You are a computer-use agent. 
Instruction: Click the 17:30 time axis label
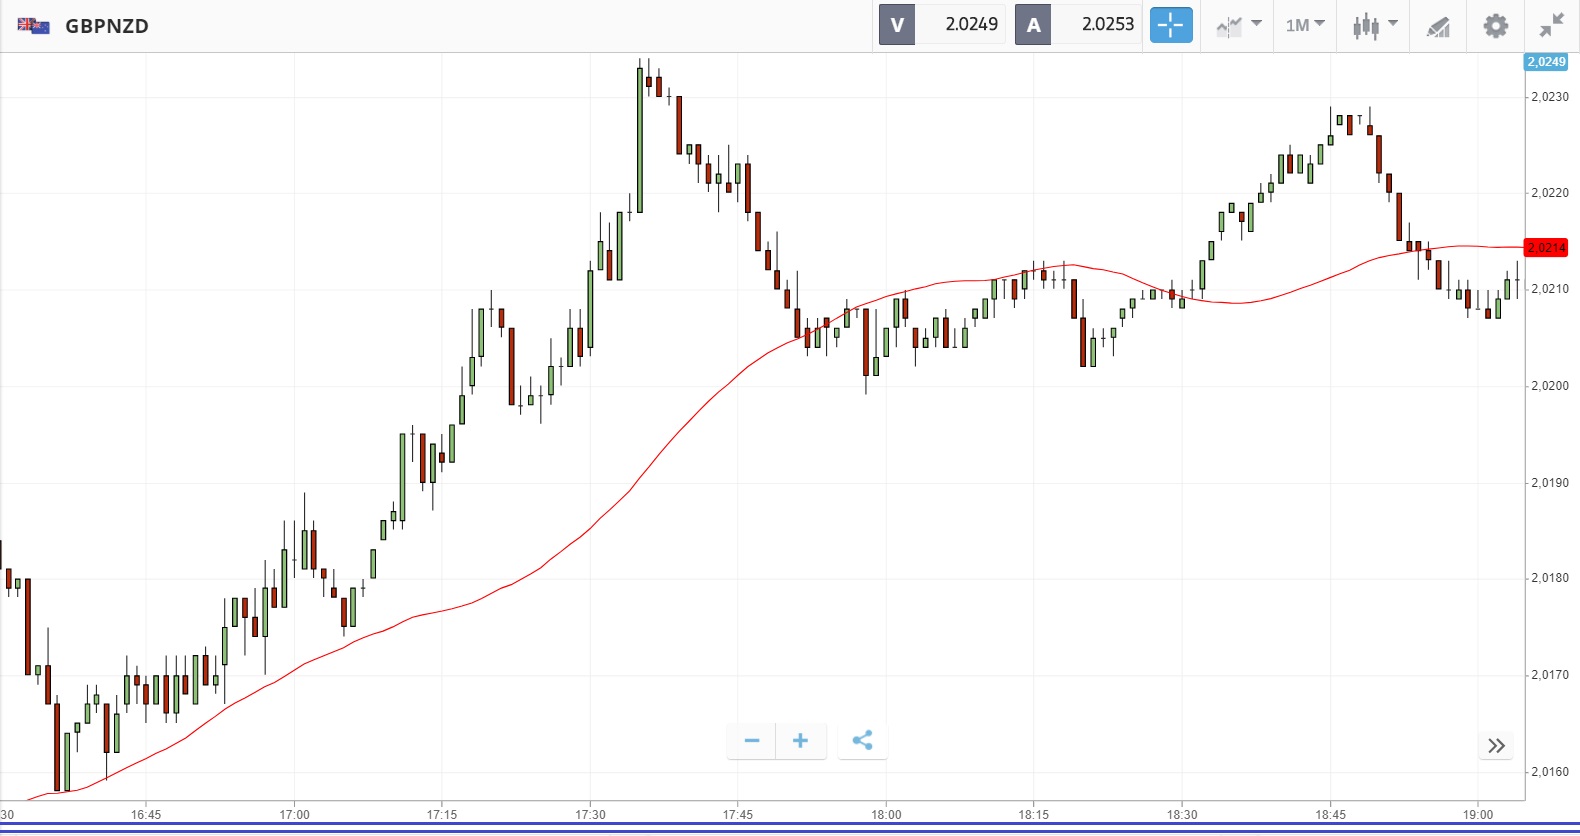coord(590,815)
